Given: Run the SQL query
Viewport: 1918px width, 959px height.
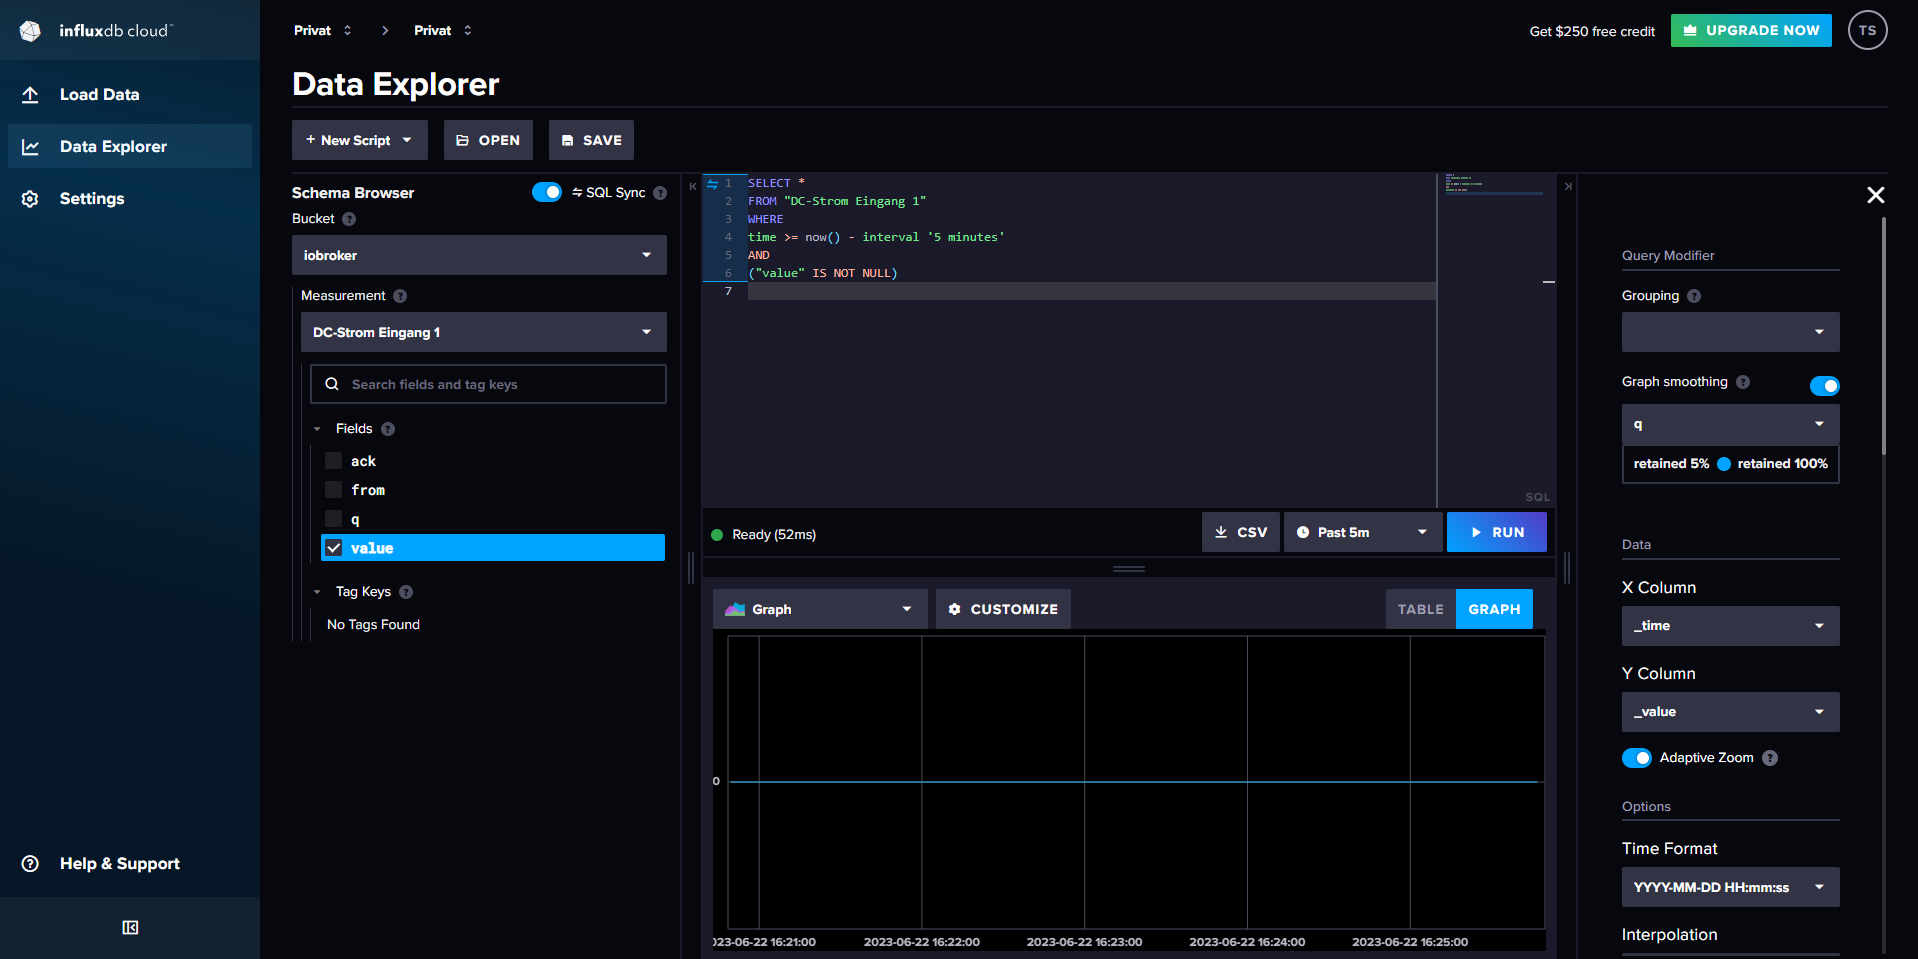Looking at the screenshot, I should pyautogui.click(x=1496, y=532).
